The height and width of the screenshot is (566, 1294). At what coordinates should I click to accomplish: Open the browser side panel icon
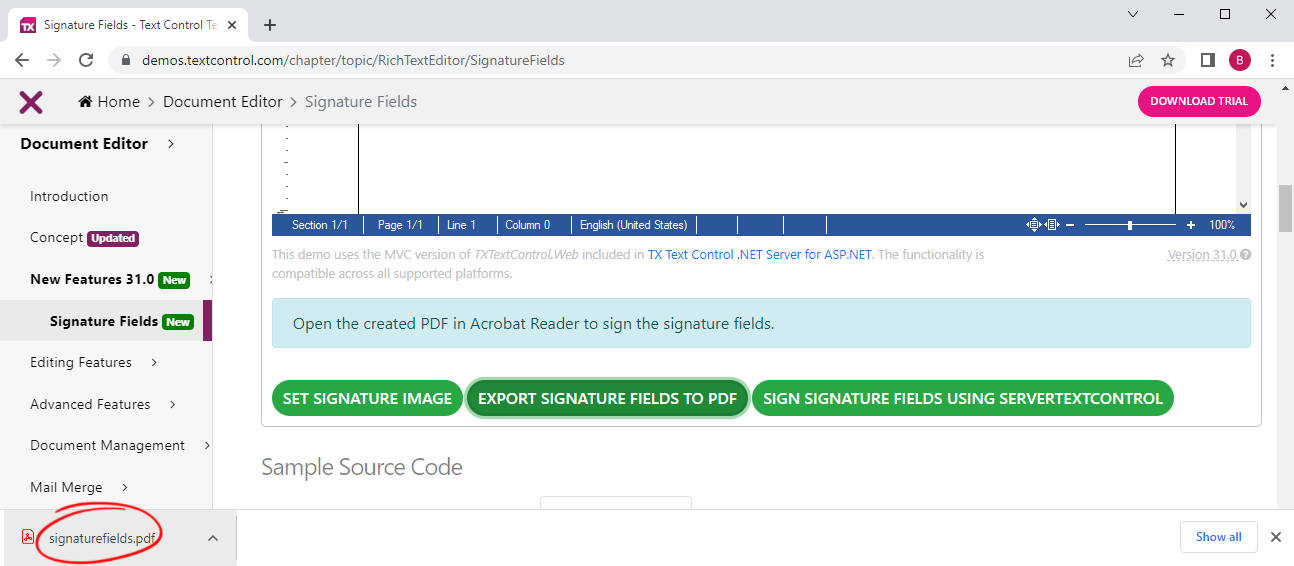[x=1208, y=60]
